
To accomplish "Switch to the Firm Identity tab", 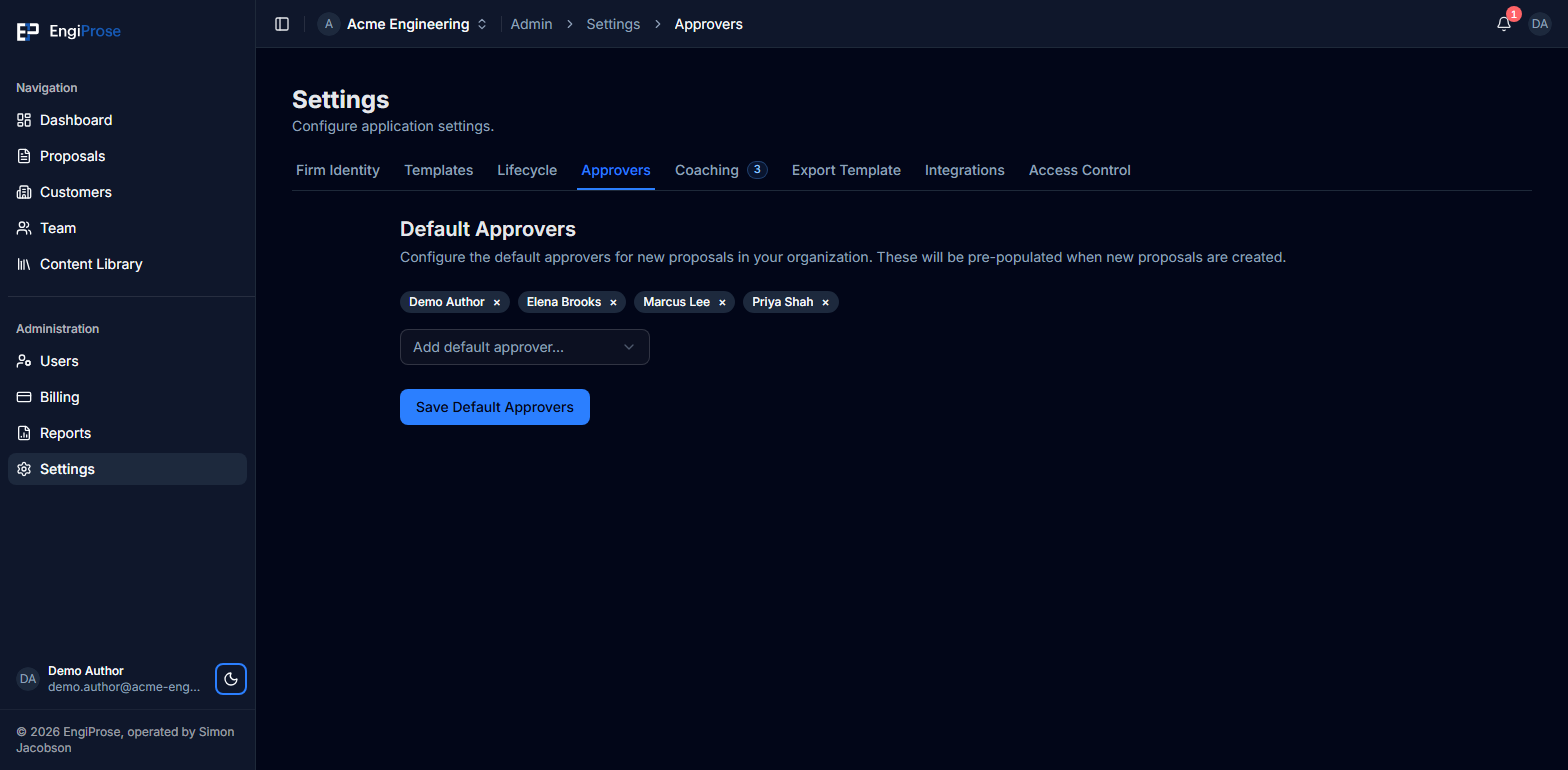I will [x=338, y=170].
